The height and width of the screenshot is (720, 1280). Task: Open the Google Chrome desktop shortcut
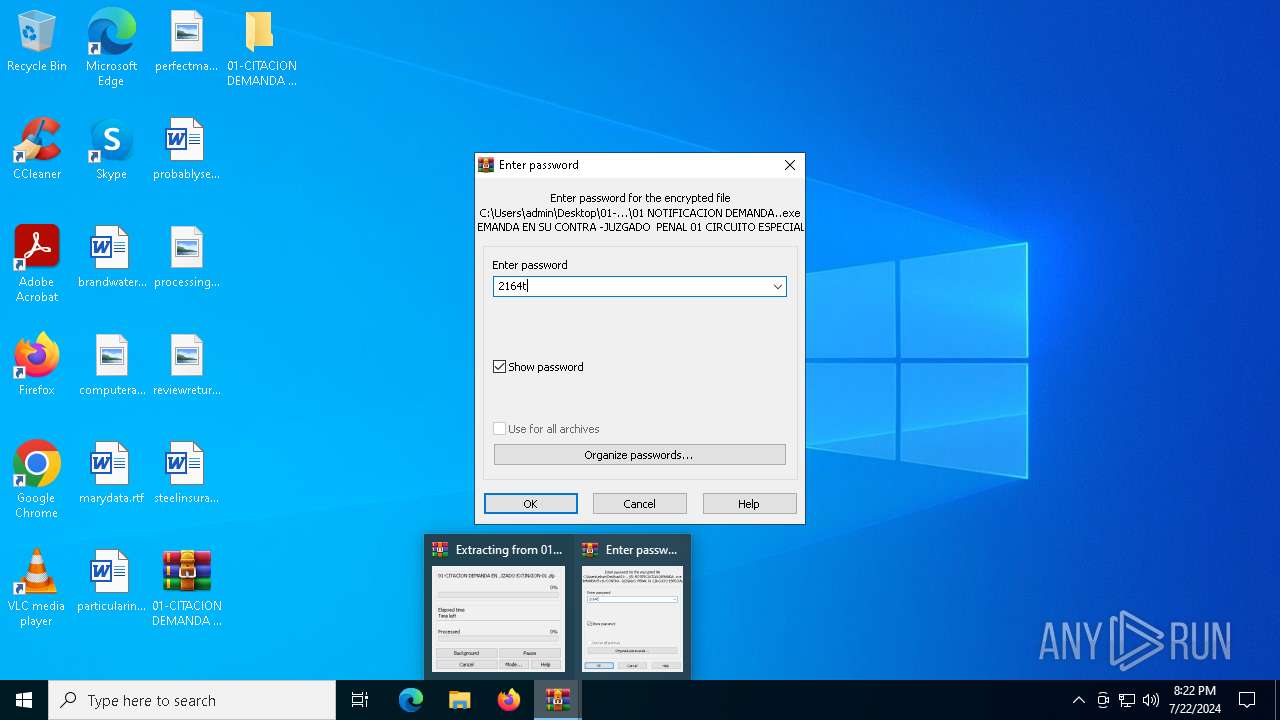(37, 479)
